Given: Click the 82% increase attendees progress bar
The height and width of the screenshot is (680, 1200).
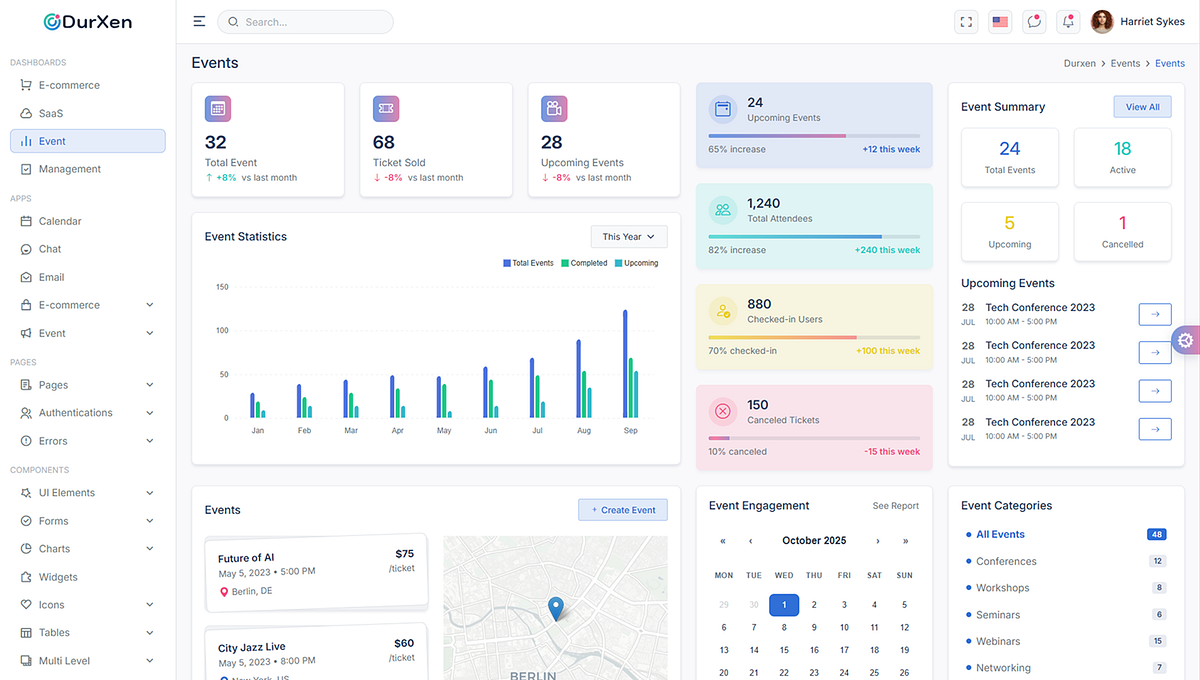Looking at the screenshot, I should [813, 235].
